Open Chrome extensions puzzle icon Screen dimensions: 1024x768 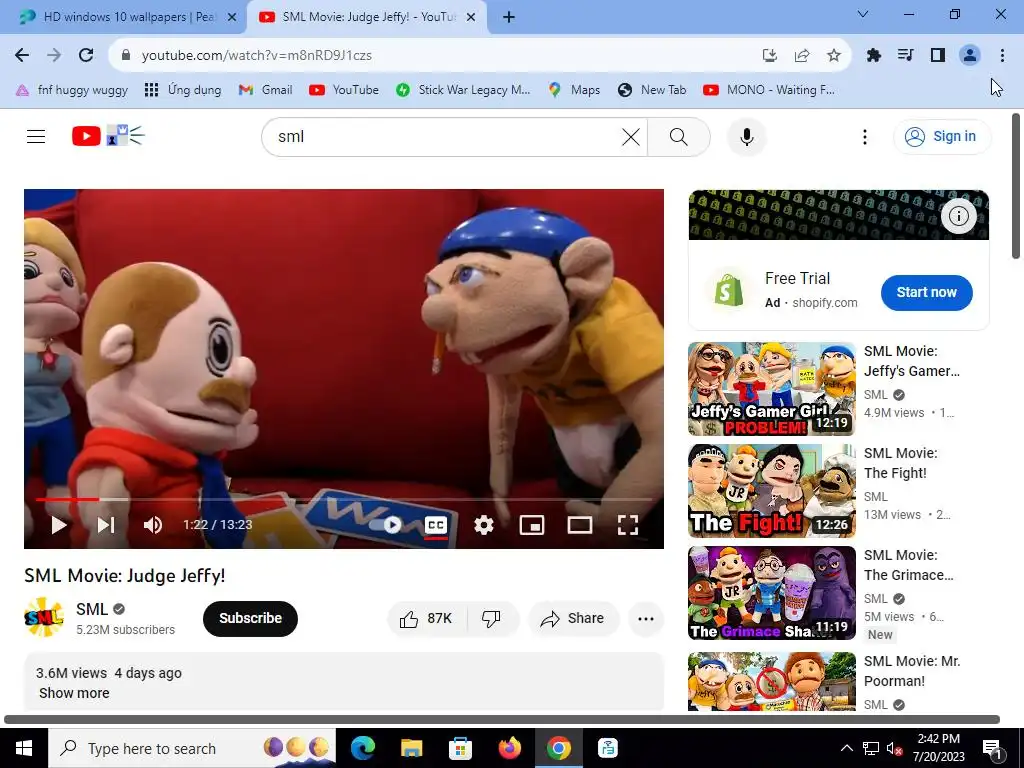874,56
